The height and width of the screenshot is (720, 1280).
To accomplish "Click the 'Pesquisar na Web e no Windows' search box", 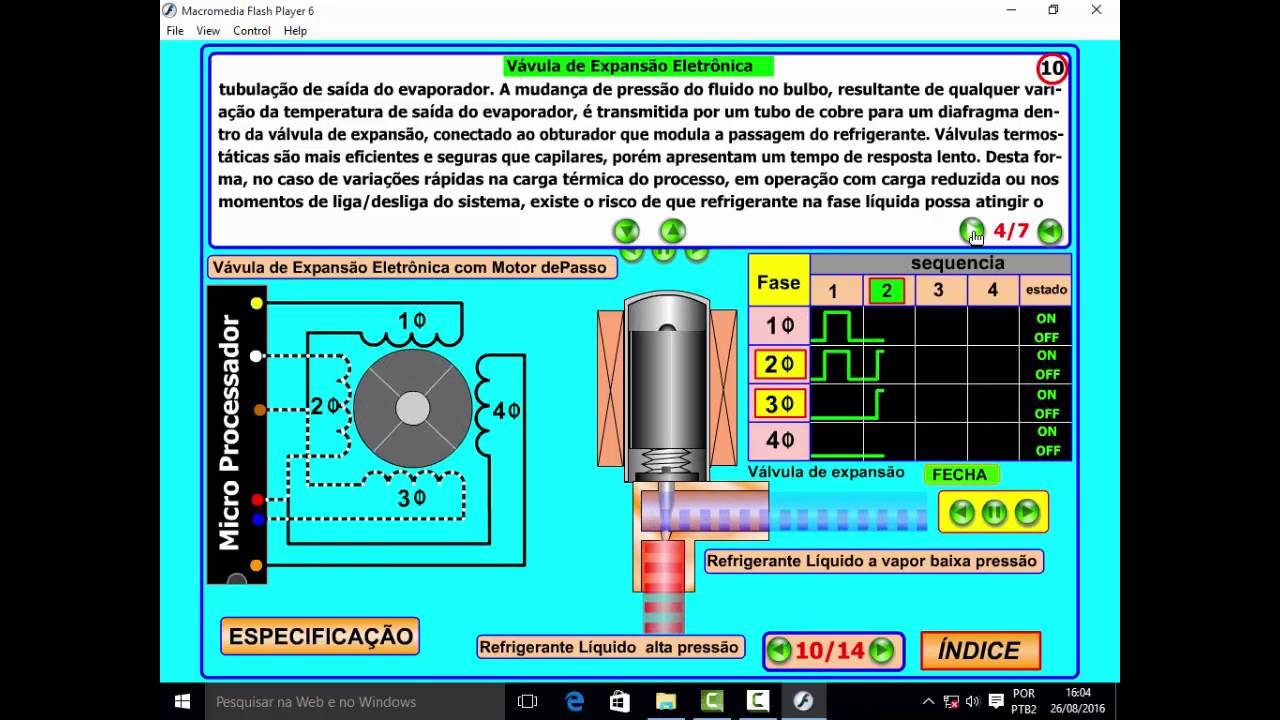I will coord(356,702).
